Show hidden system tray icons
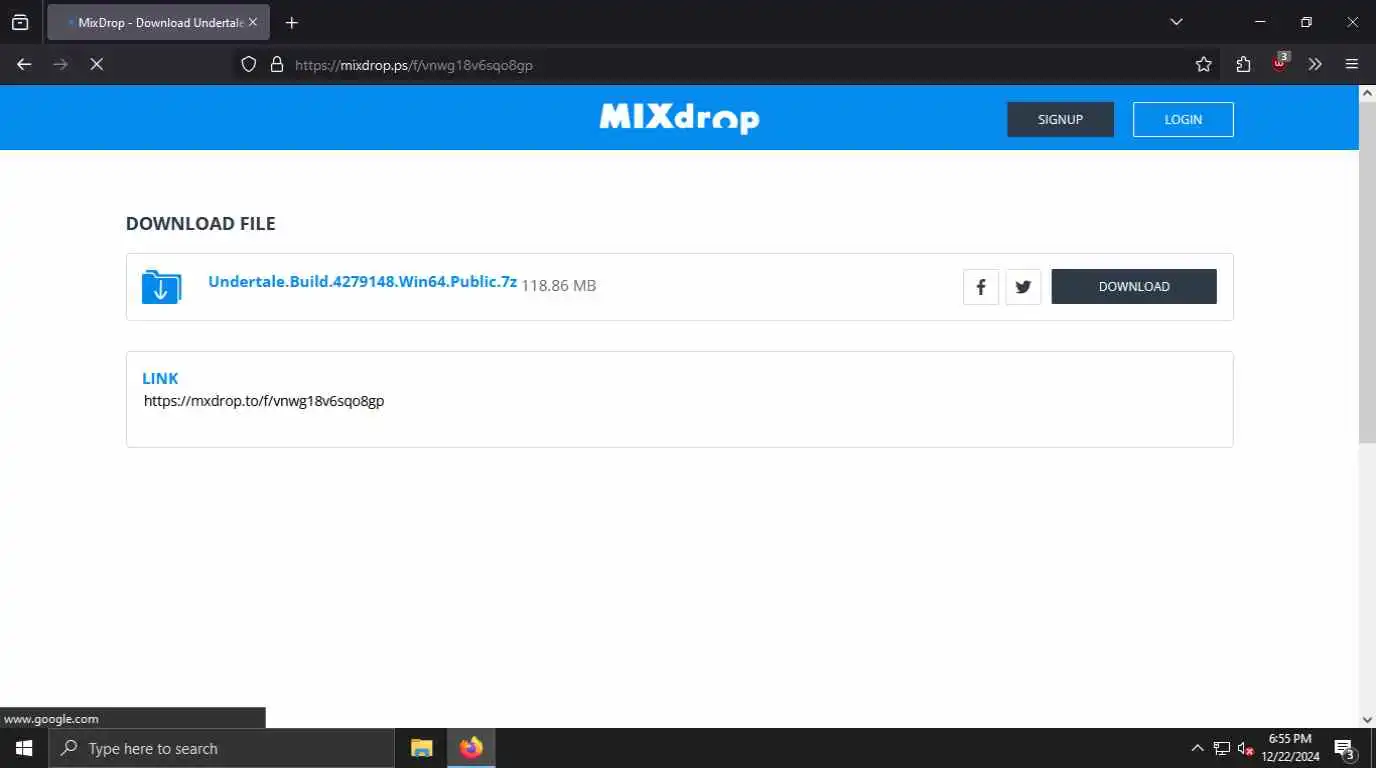Screen dimensions: 1376x768 [1197, 748]
